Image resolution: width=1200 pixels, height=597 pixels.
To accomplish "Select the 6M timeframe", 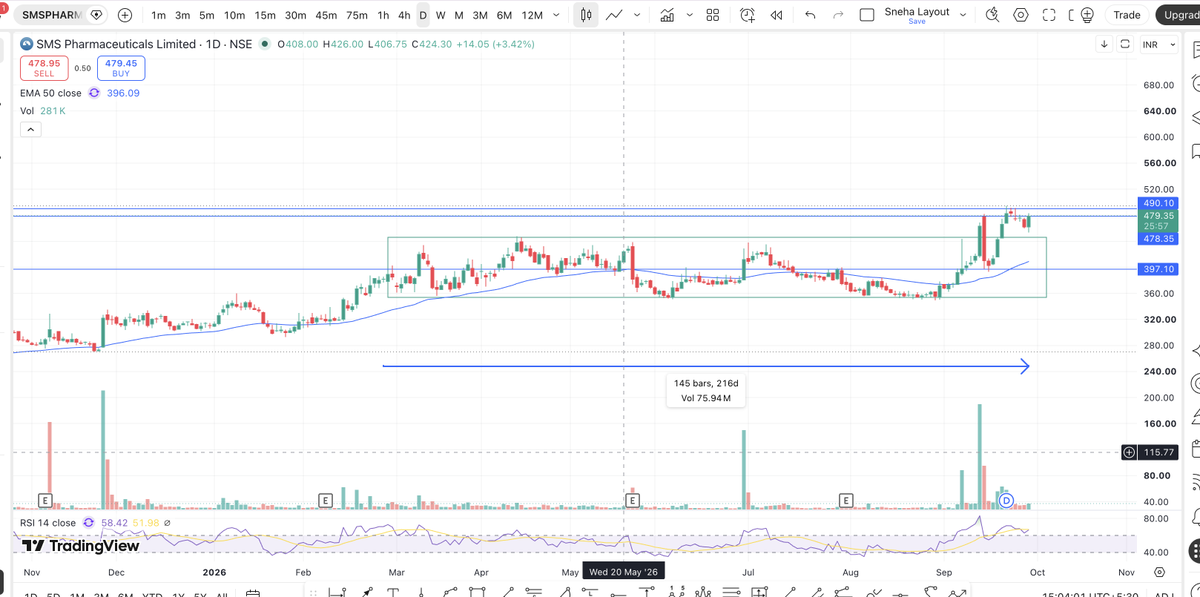I will coord(504,15).
